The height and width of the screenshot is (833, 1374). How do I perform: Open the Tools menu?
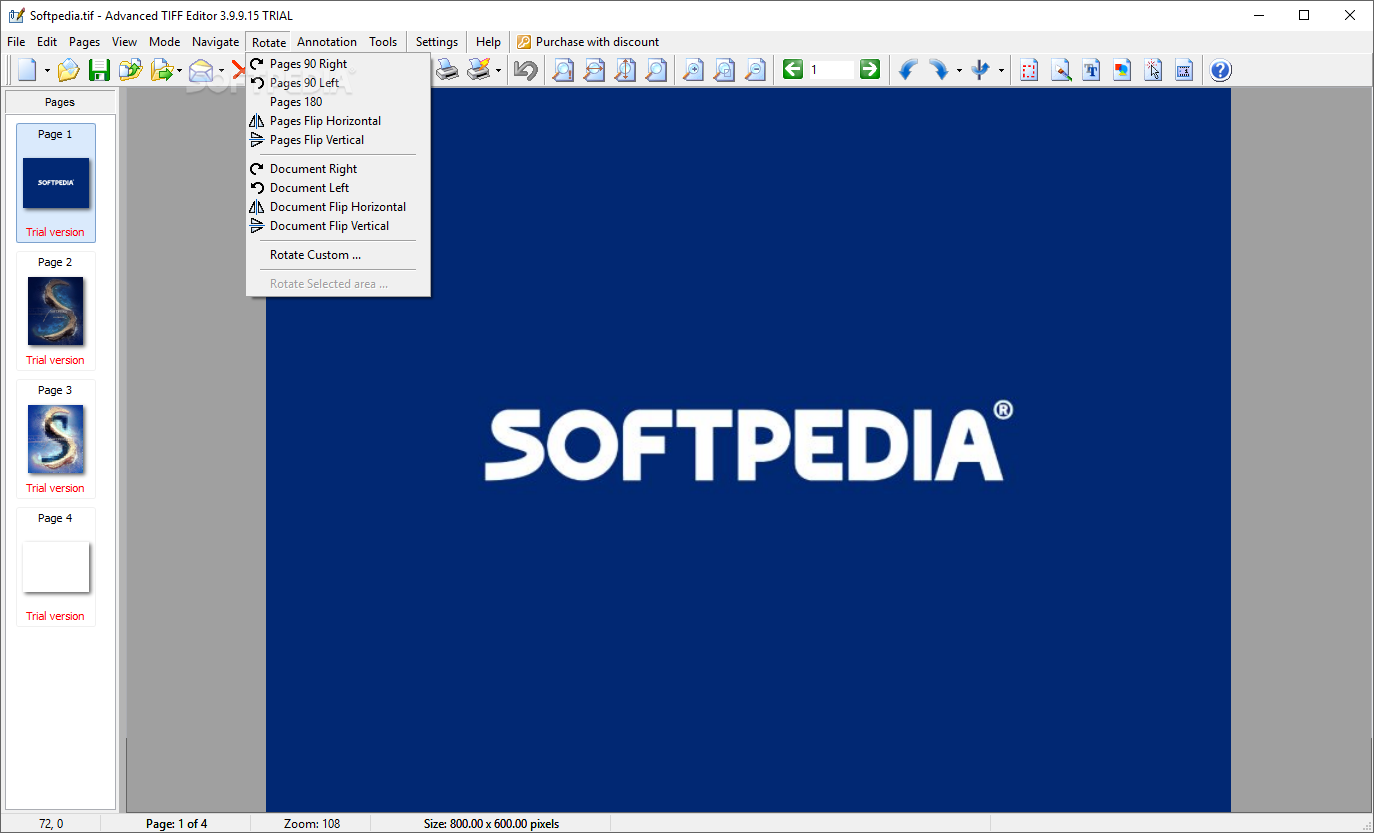click(383, 42)
